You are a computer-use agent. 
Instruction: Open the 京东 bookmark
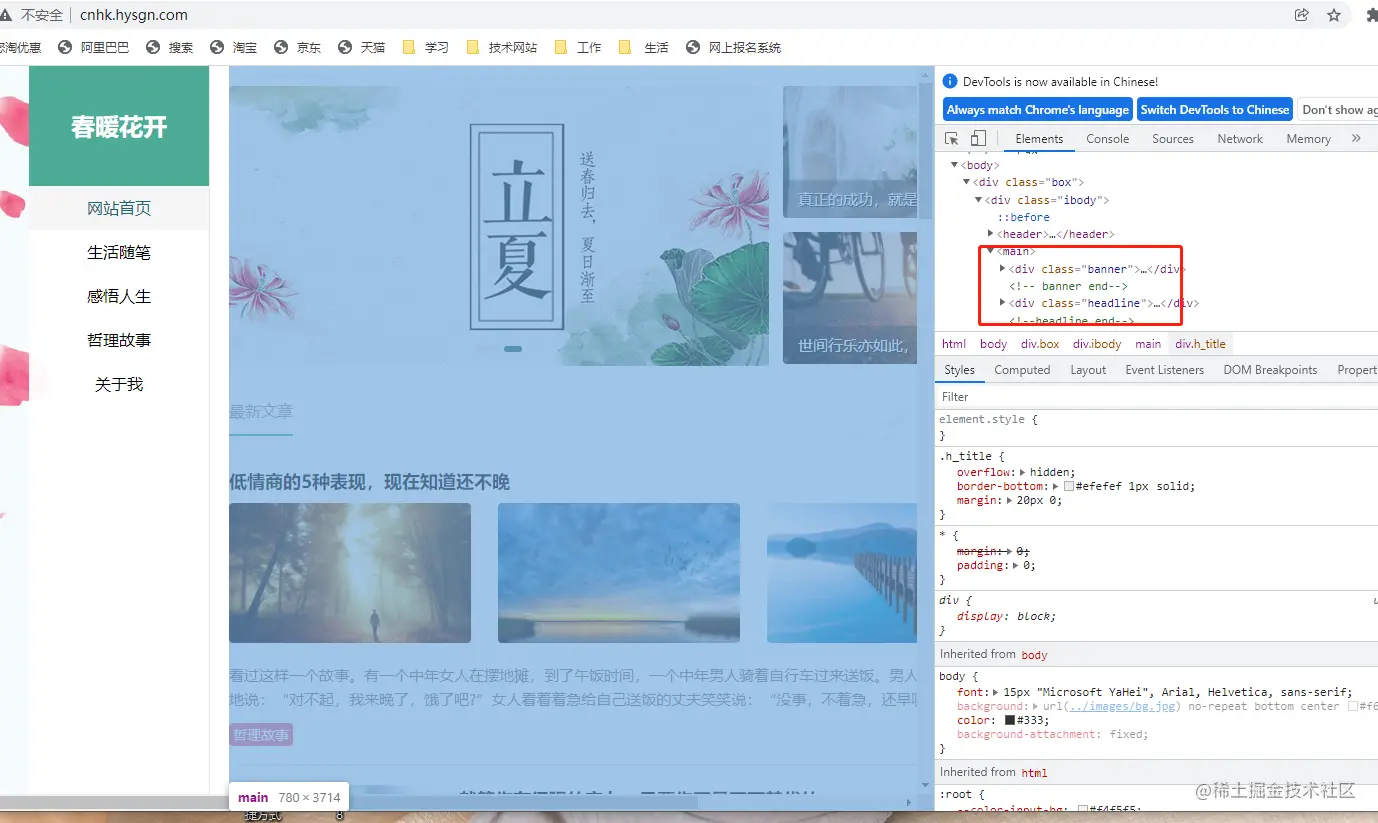(x=298, y=47)
